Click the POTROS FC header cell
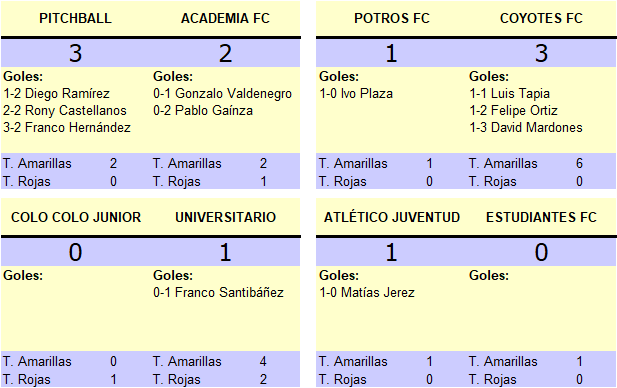617x388 pixels. click(x=392, y=18)
